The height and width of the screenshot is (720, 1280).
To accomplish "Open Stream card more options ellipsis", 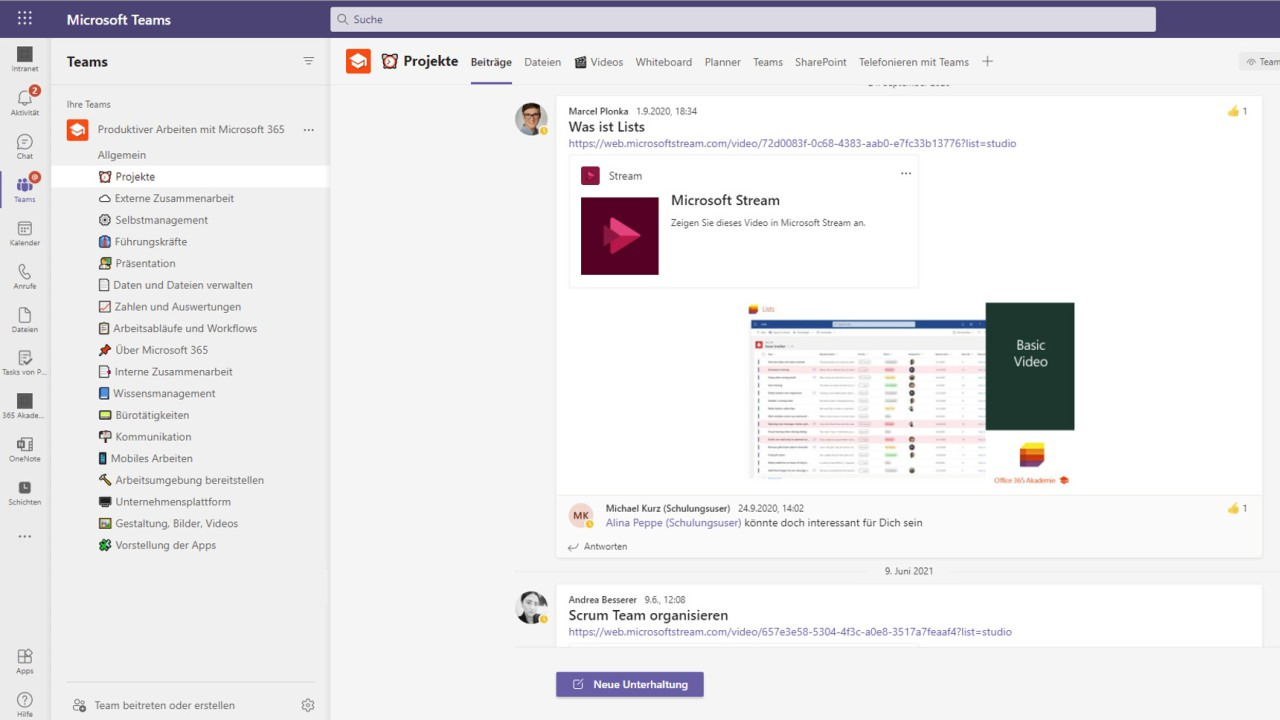I will pyautogui.click(x=906, y=174).
